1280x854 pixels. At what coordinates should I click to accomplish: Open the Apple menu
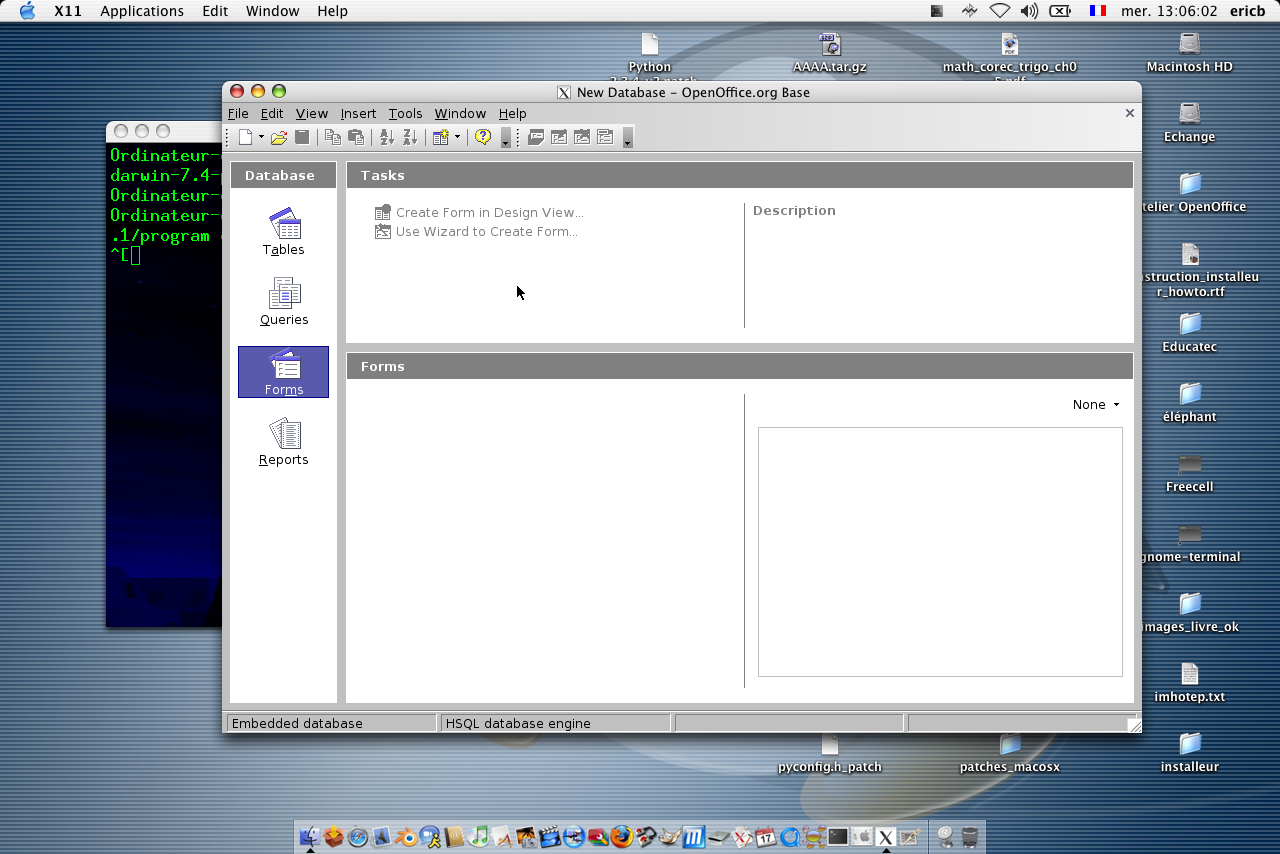27,11
